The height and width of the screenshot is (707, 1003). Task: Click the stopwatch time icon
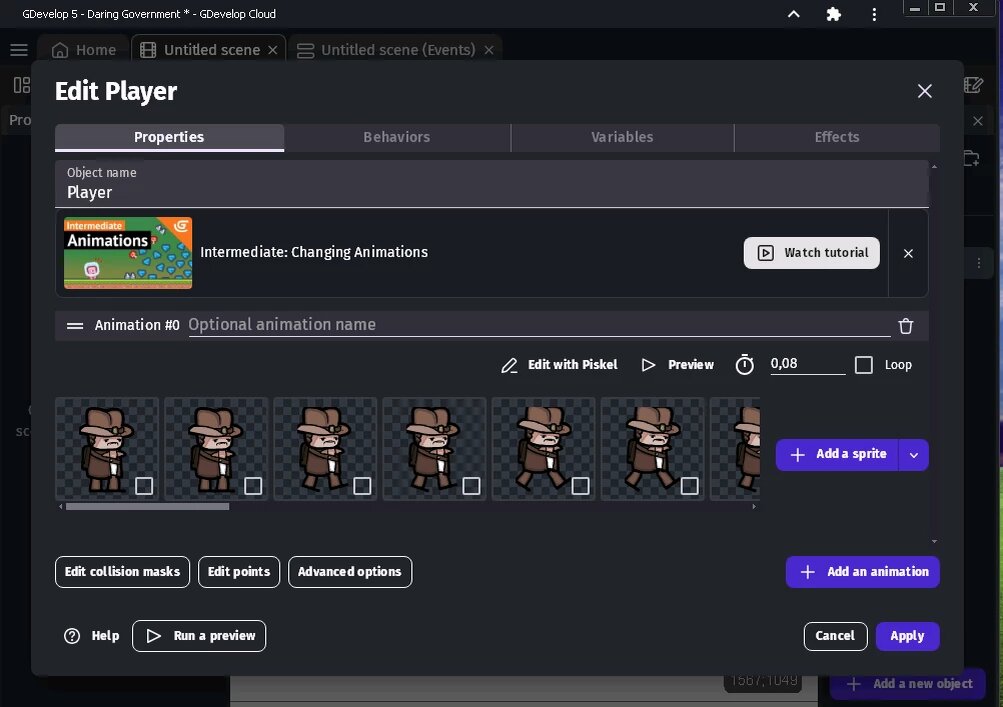point(745,364)
